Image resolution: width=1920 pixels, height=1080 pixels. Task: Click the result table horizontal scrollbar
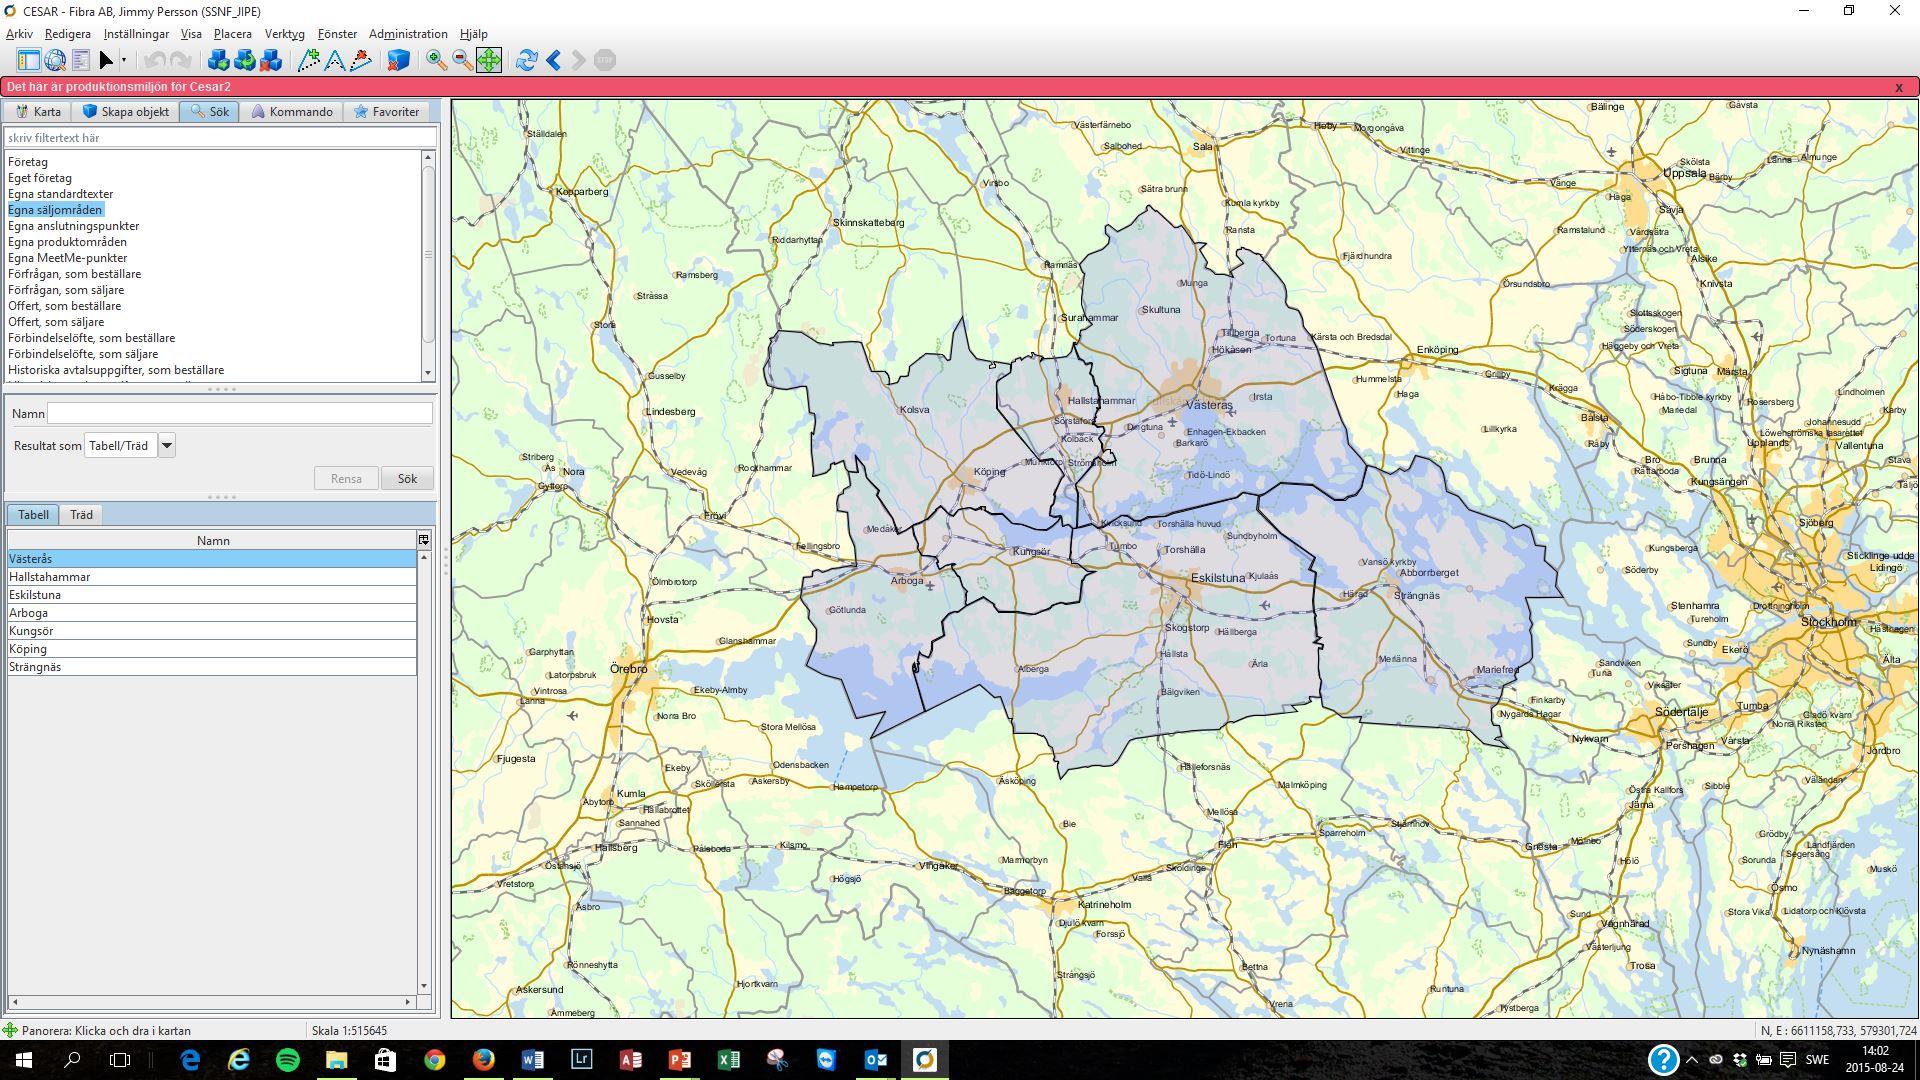pos(211,1002)
